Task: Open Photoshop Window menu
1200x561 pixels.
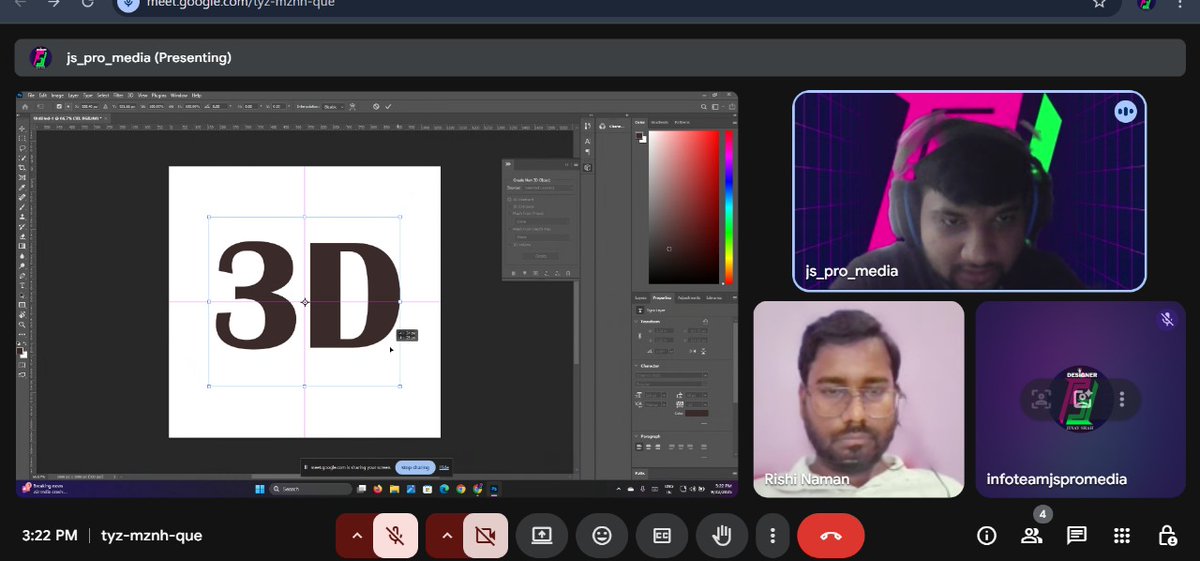Action: (x=179, y=95)
